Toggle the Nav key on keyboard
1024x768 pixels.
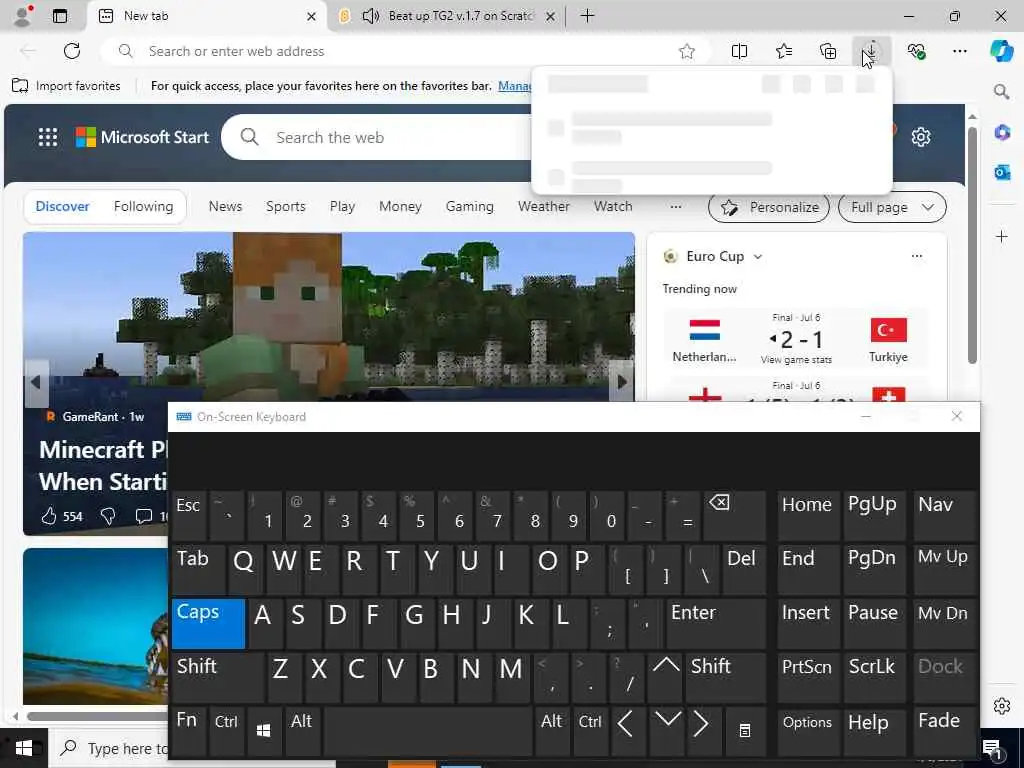click(x=945, y=516)
